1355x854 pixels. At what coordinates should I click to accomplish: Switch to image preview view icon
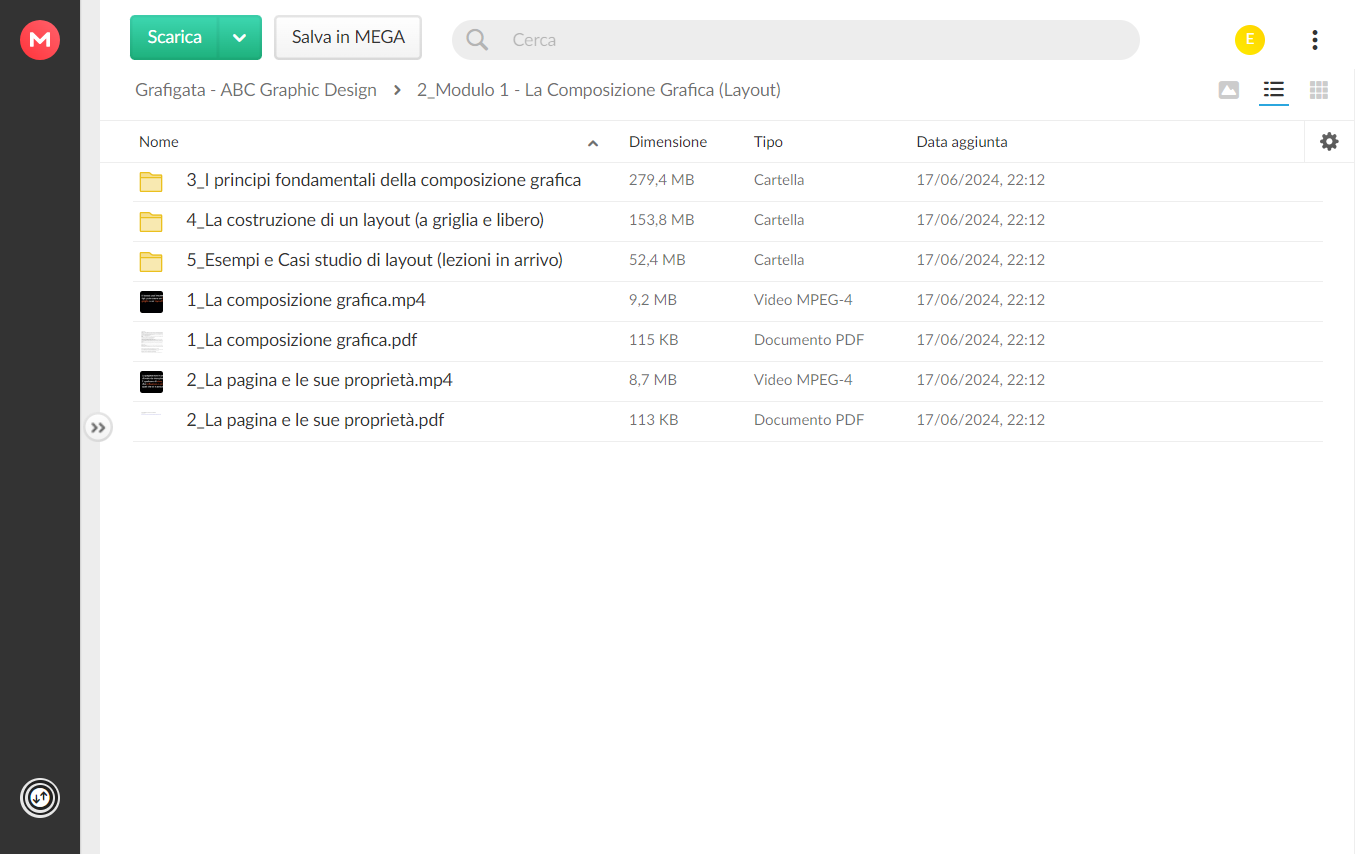tap(1229, 90)
